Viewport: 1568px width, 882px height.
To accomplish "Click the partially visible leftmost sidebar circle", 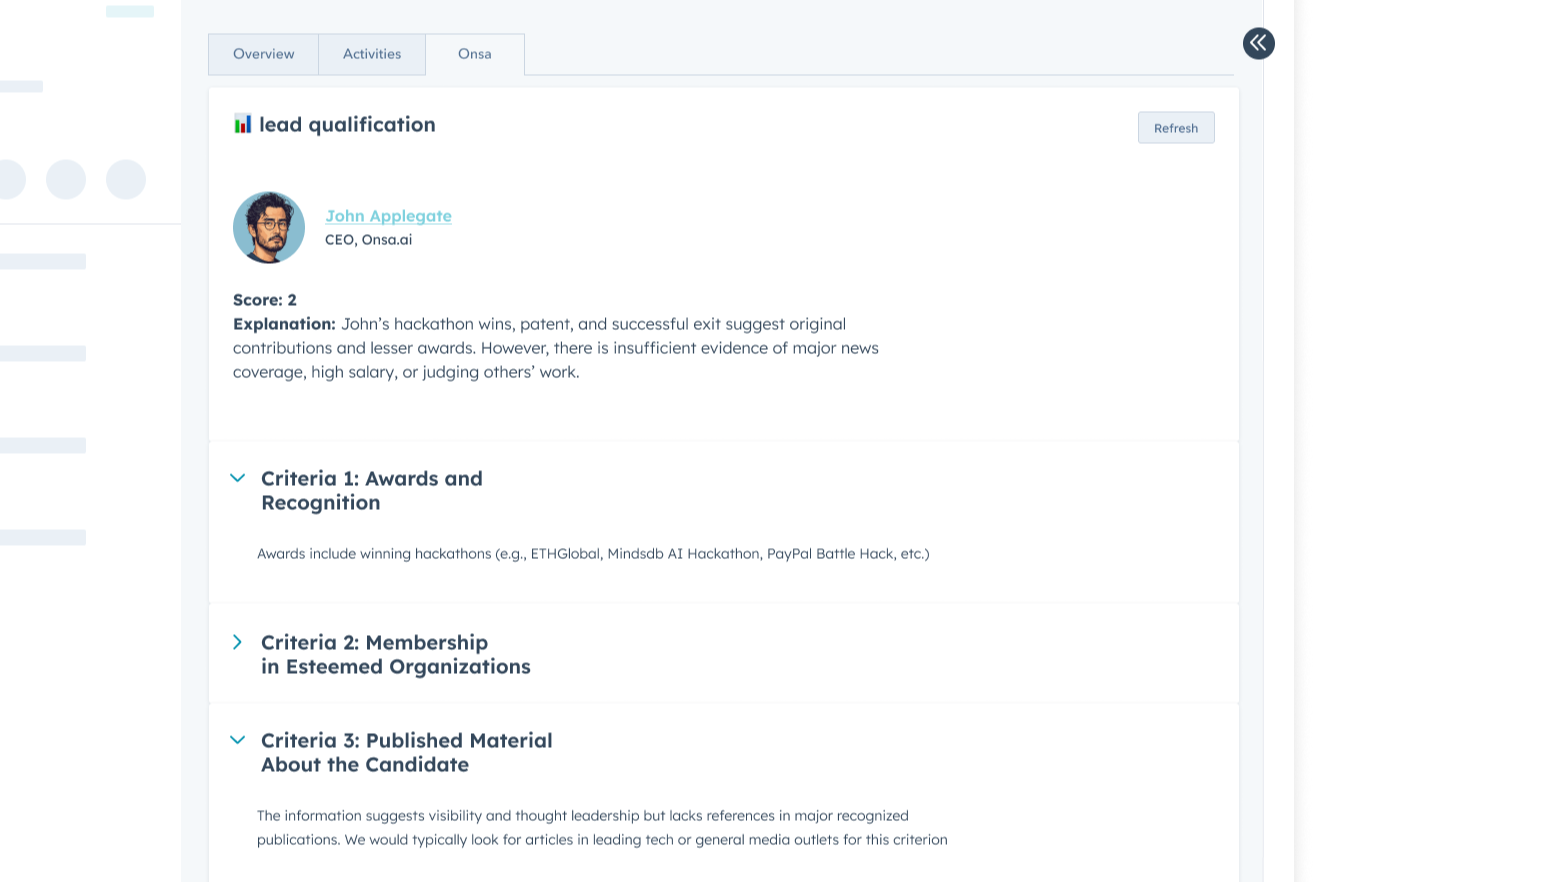I will coord(10,180).
